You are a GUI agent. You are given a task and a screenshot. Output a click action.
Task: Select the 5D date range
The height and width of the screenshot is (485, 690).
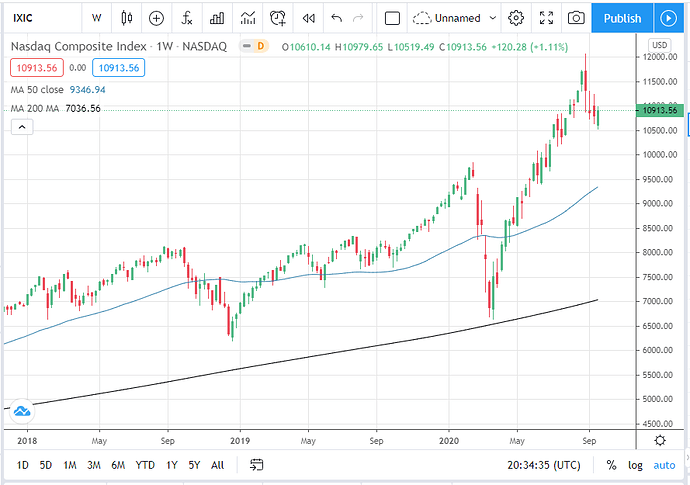click(46, 465)
